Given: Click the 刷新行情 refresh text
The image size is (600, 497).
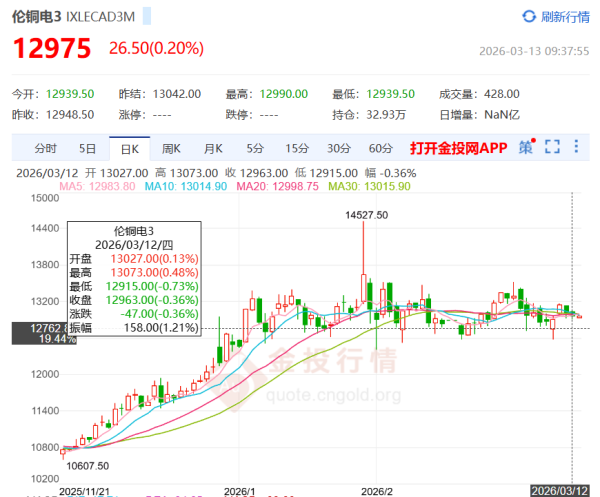Looking at the screenshot, I should pyautogui.click(x=565, y=17).
